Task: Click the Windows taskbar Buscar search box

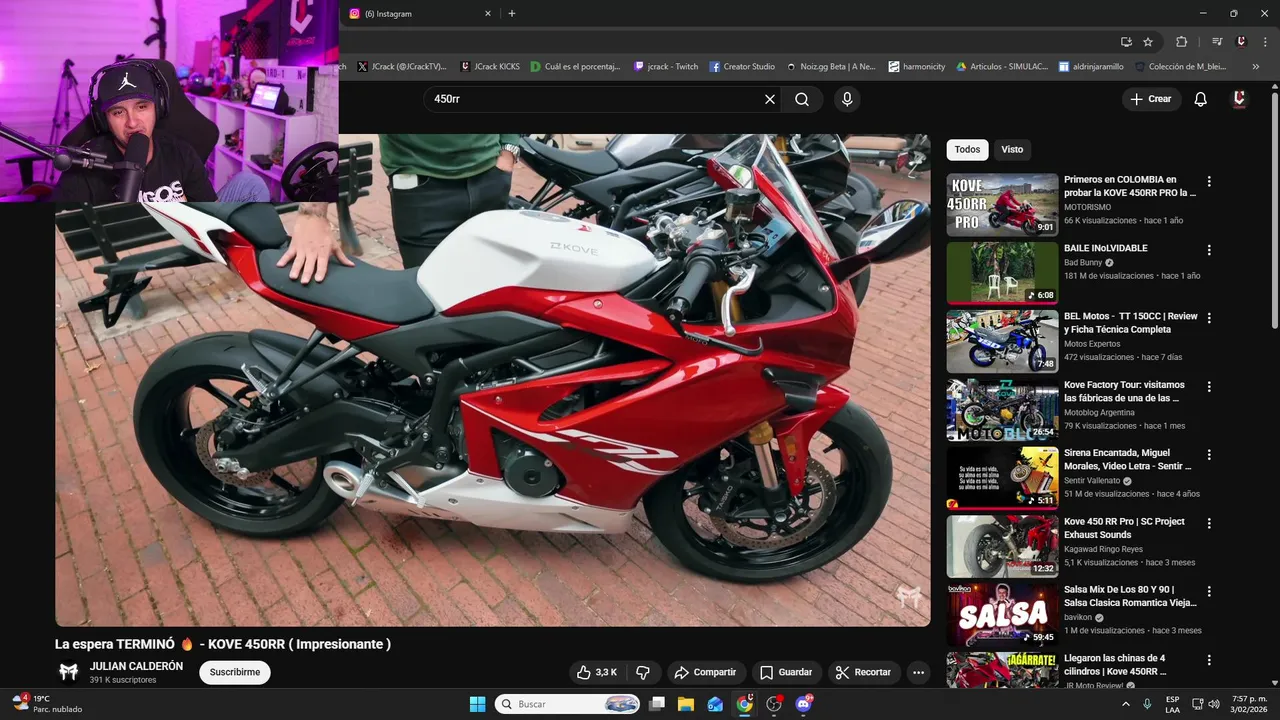Action: click(x=568, y=704)
